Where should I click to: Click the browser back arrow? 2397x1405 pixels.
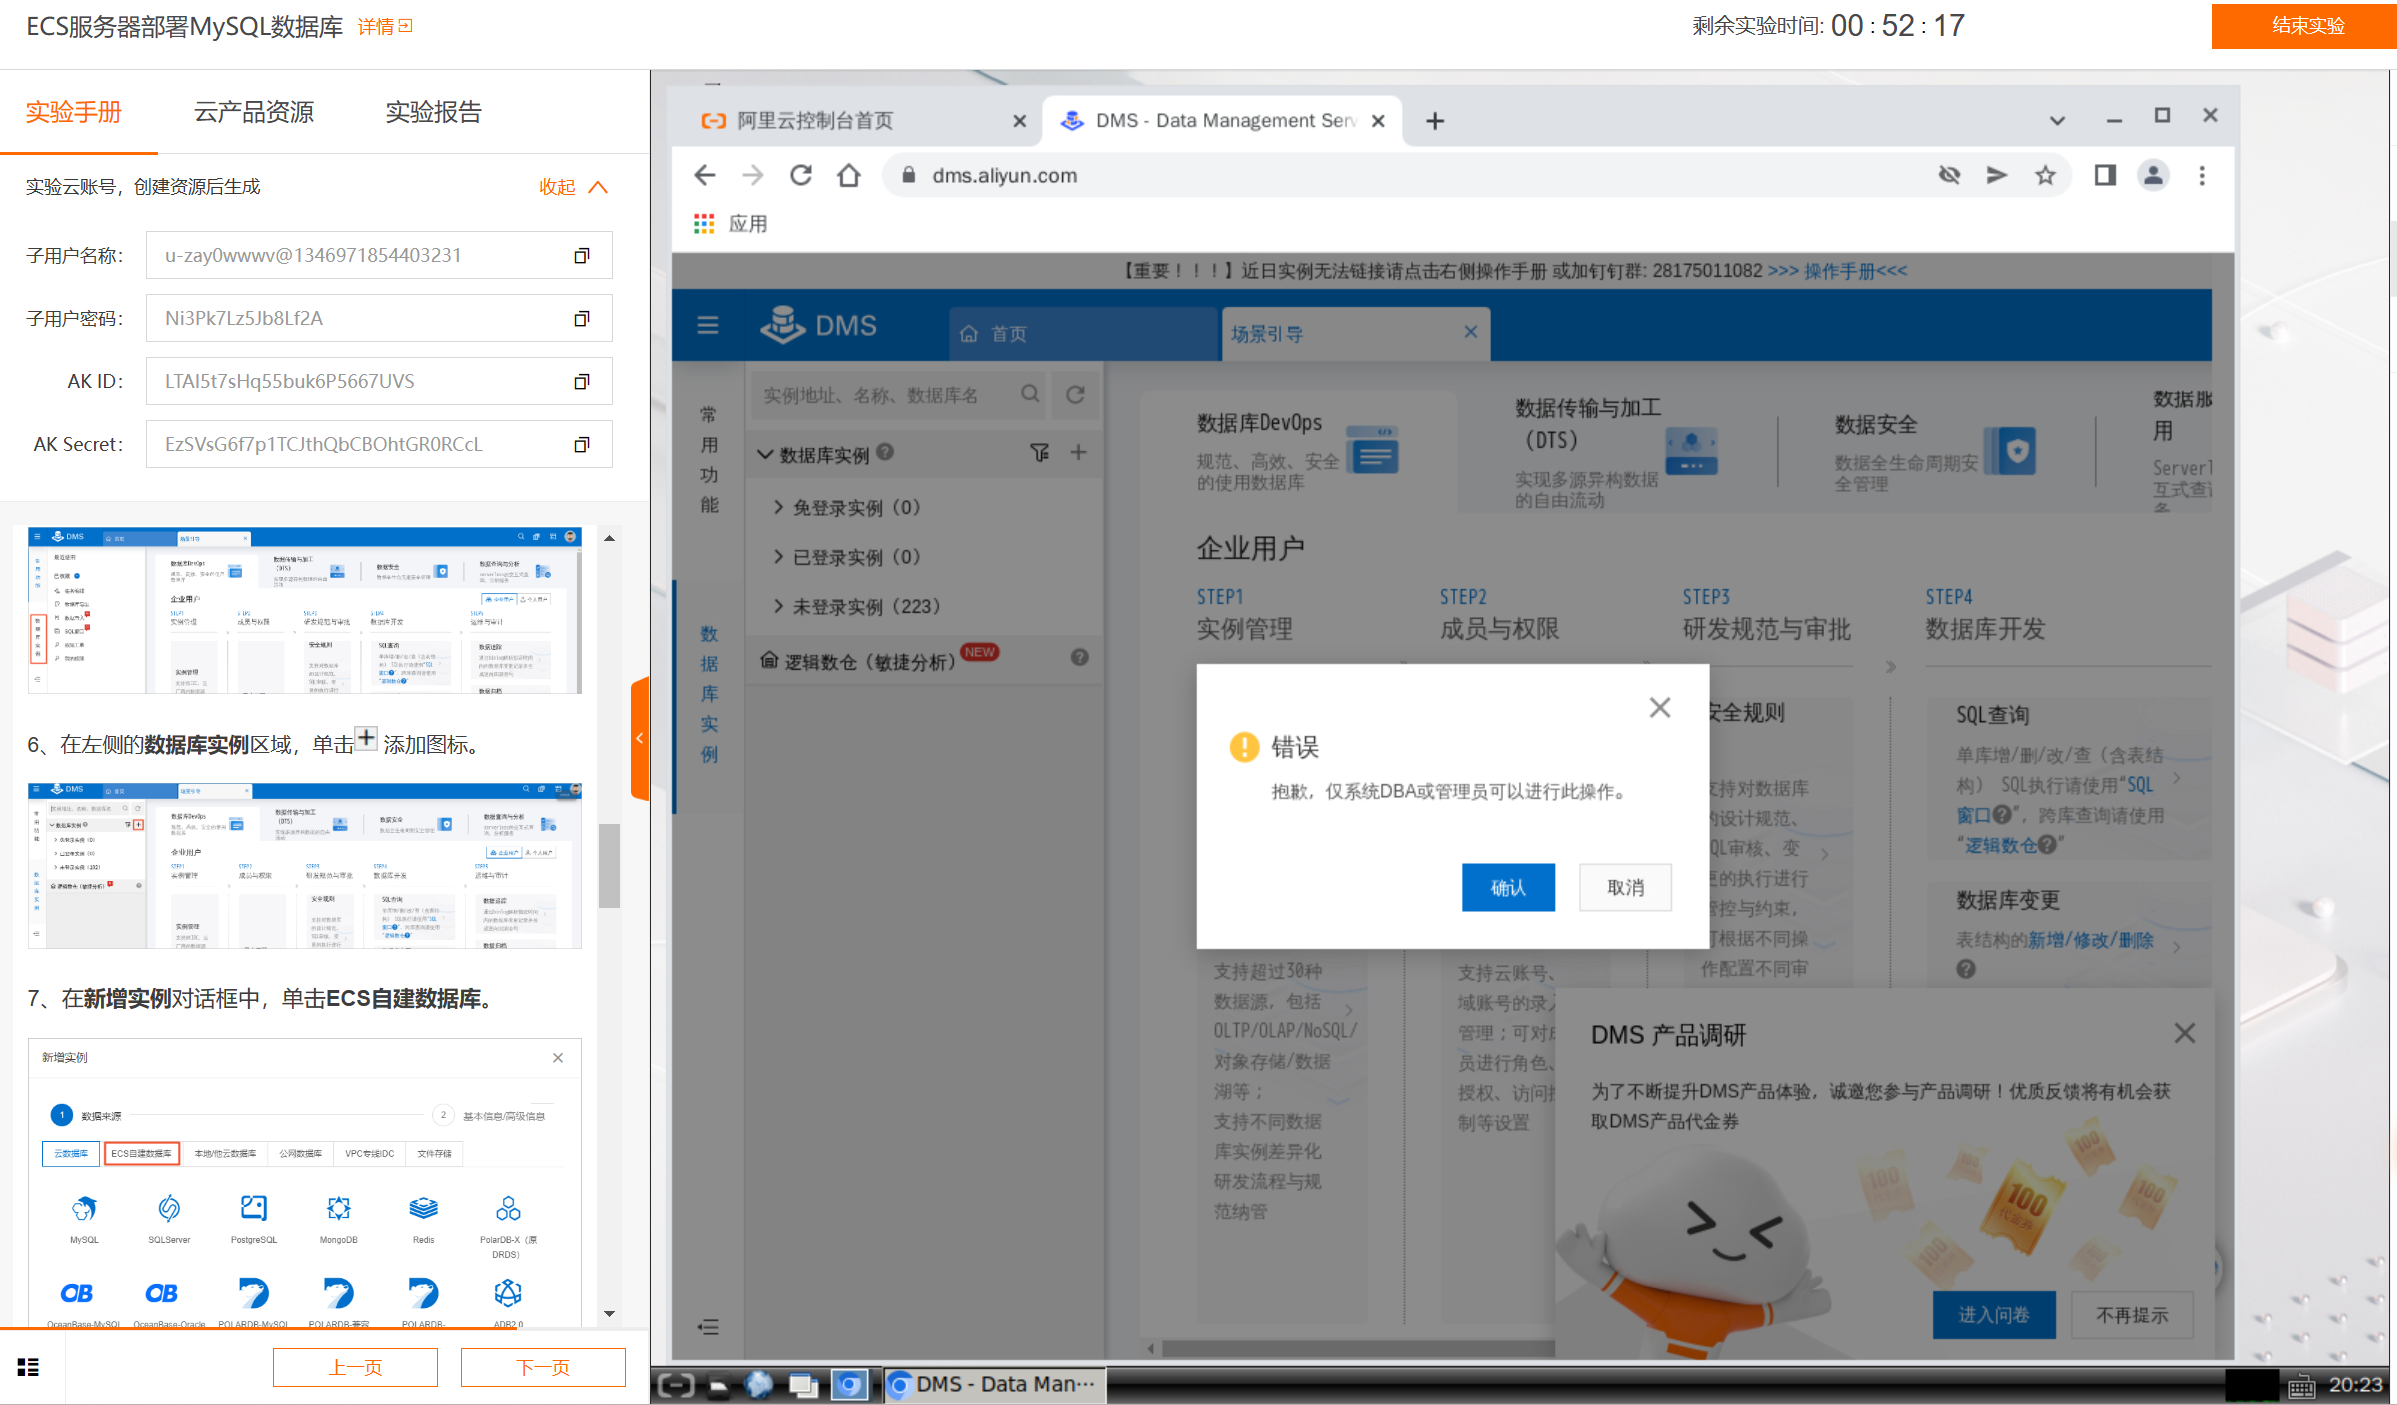(x=705, y=176)
